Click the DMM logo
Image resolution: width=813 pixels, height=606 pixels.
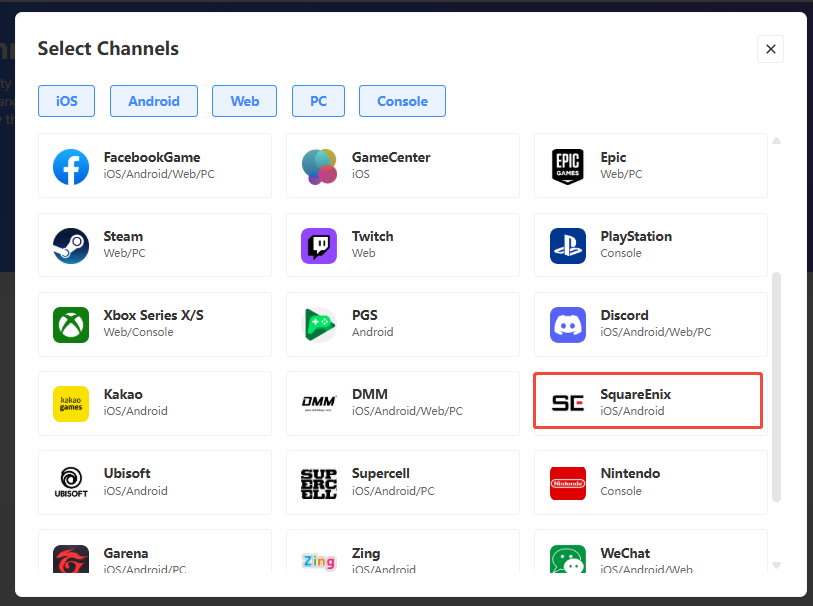click(x=319, y=404)
